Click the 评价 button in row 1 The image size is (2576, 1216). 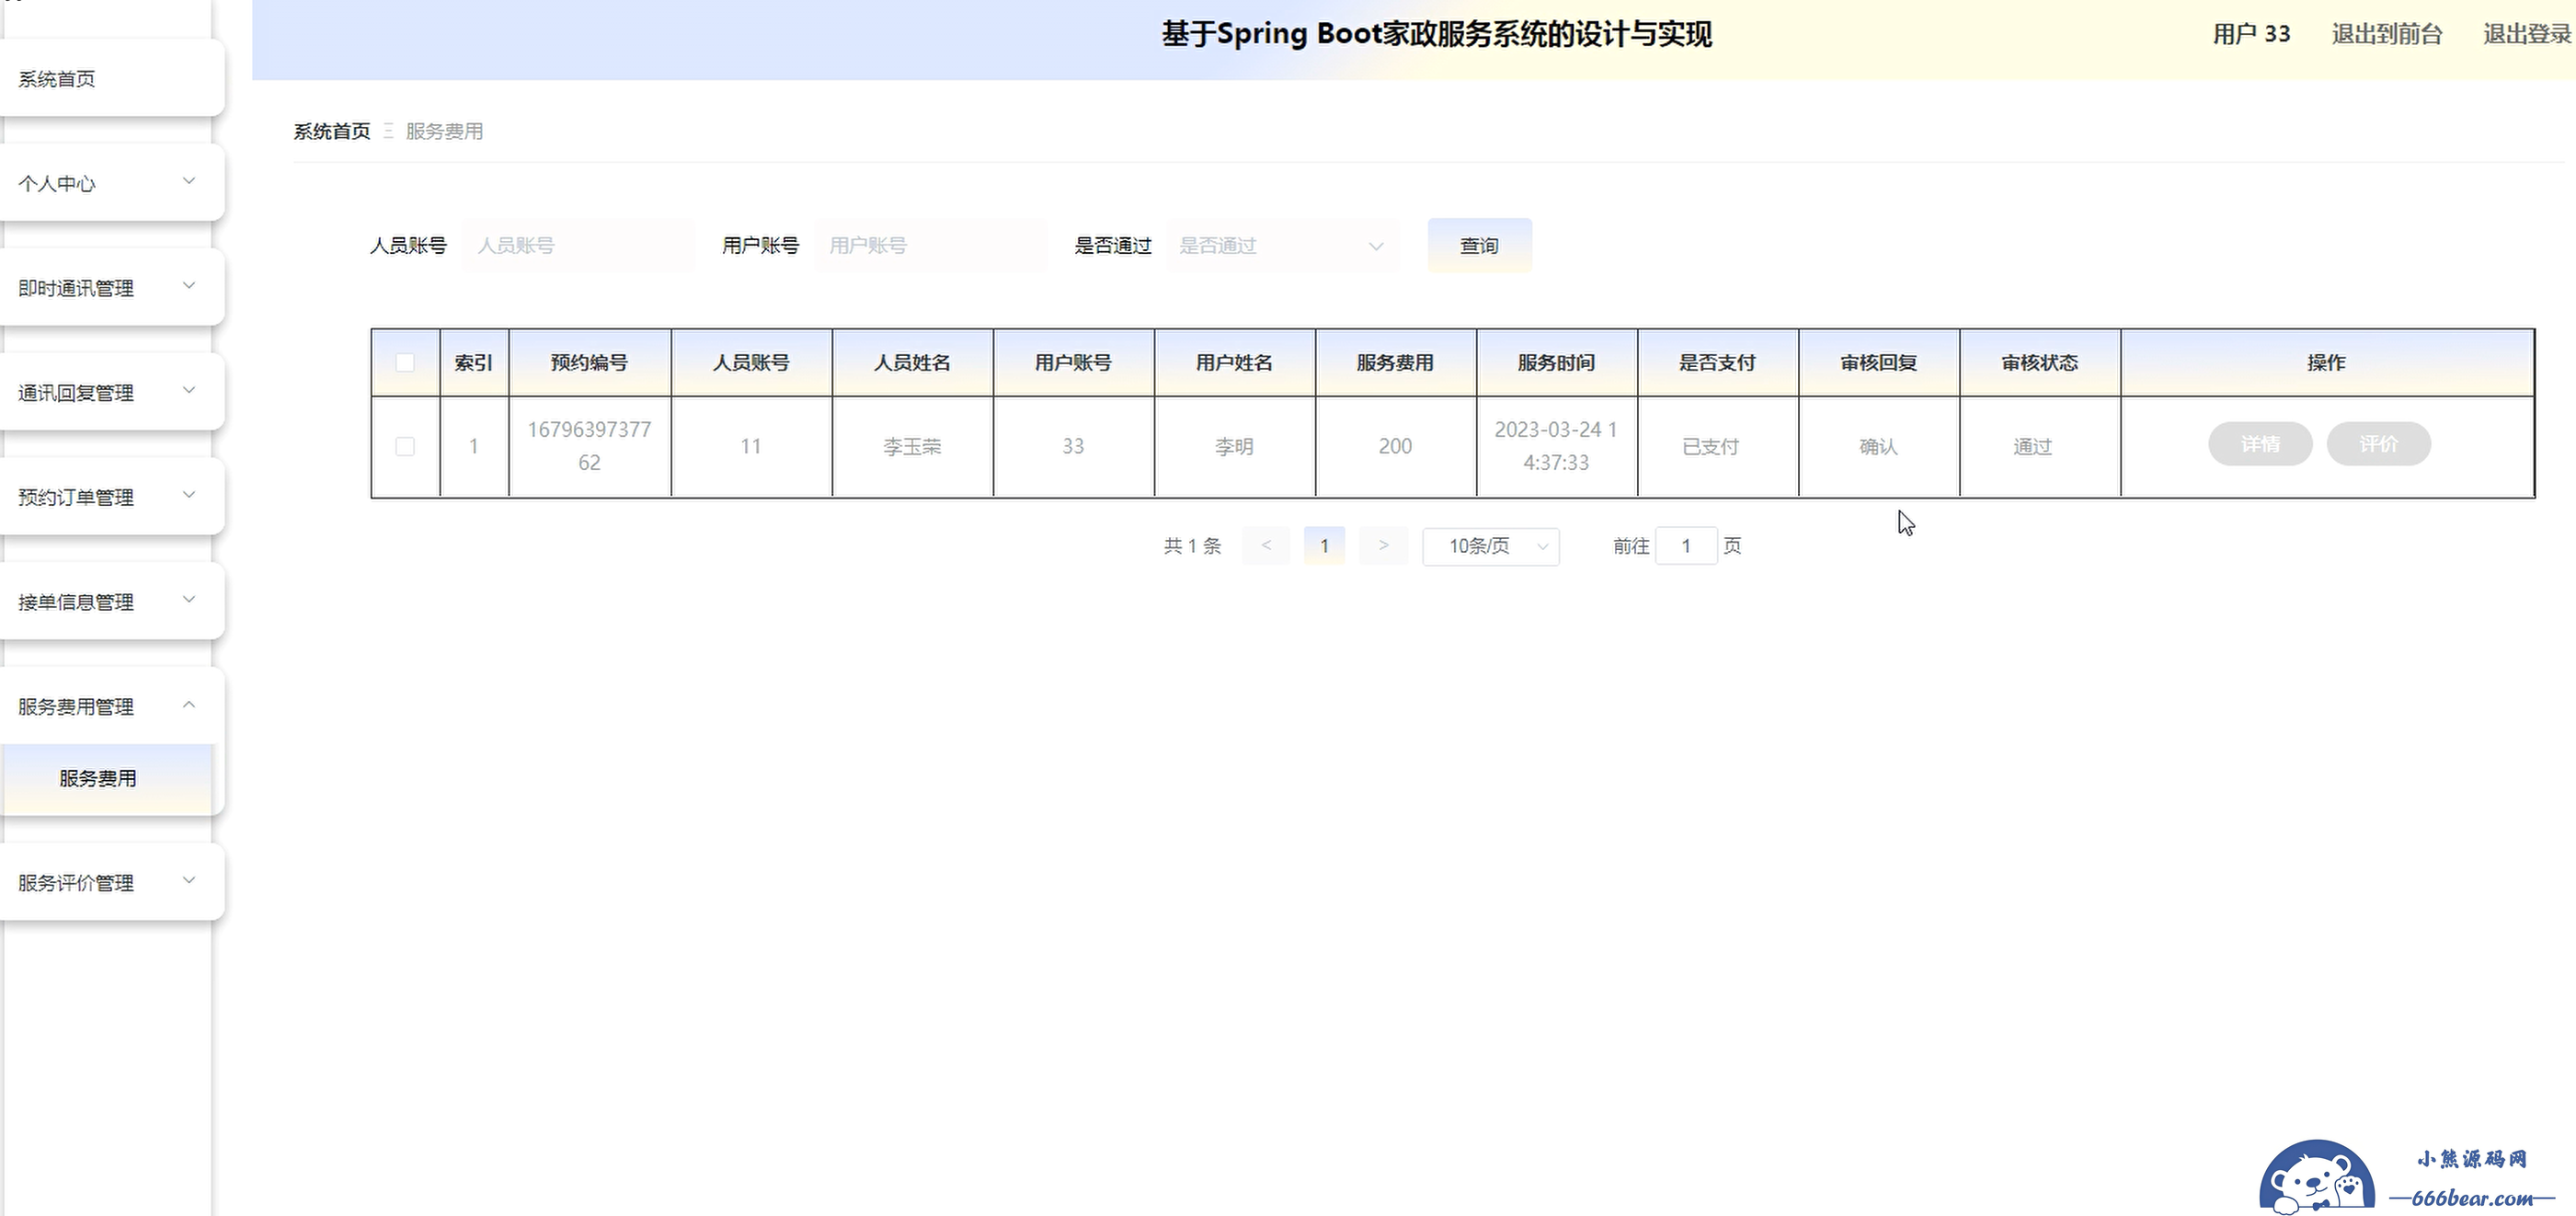pyautogui.click(x=2377, y=444)
